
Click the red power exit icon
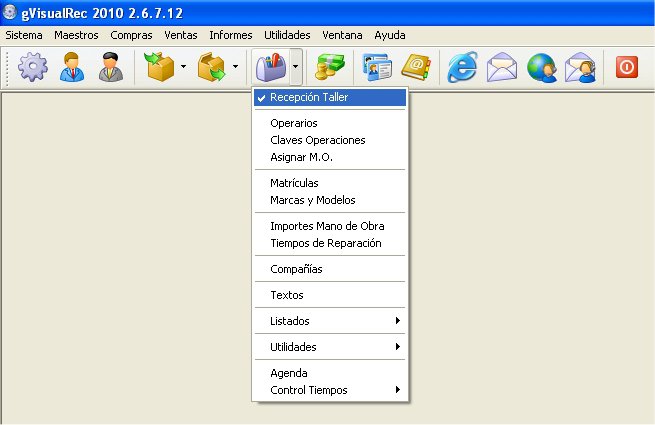coord(627,67)
